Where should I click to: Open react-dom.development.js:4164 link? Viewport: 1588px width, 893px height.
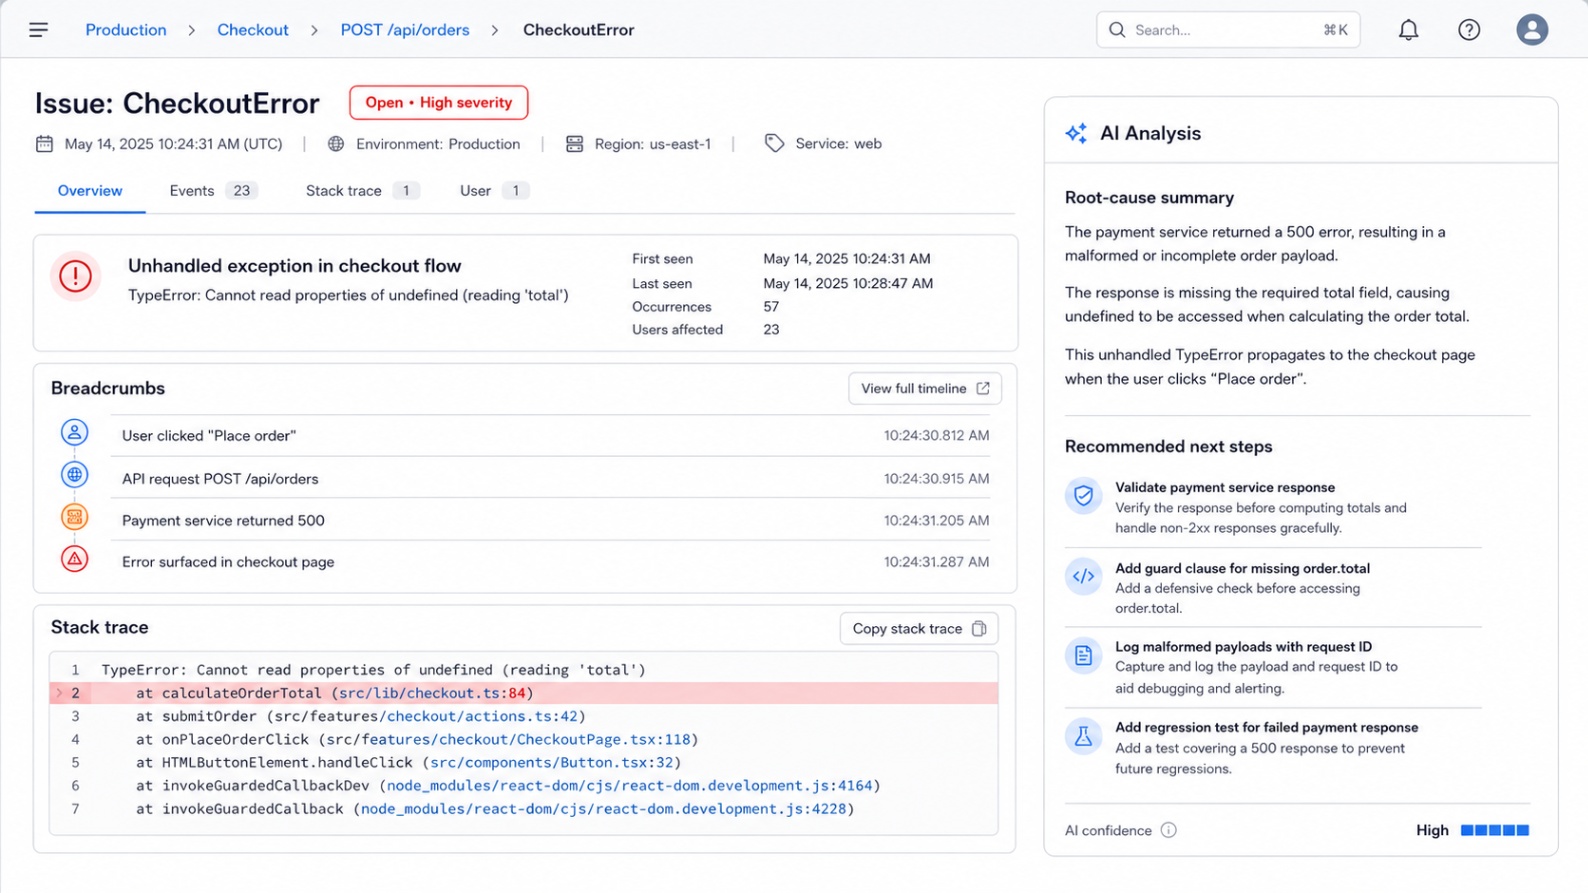[630, 785]
